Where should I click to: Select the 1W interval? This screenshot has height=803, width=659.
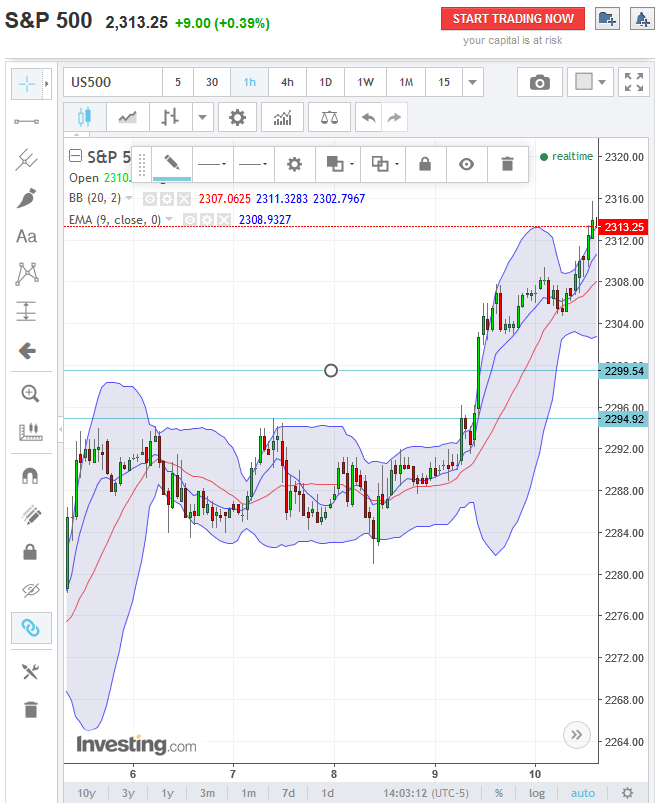click(x=366, y=82)
